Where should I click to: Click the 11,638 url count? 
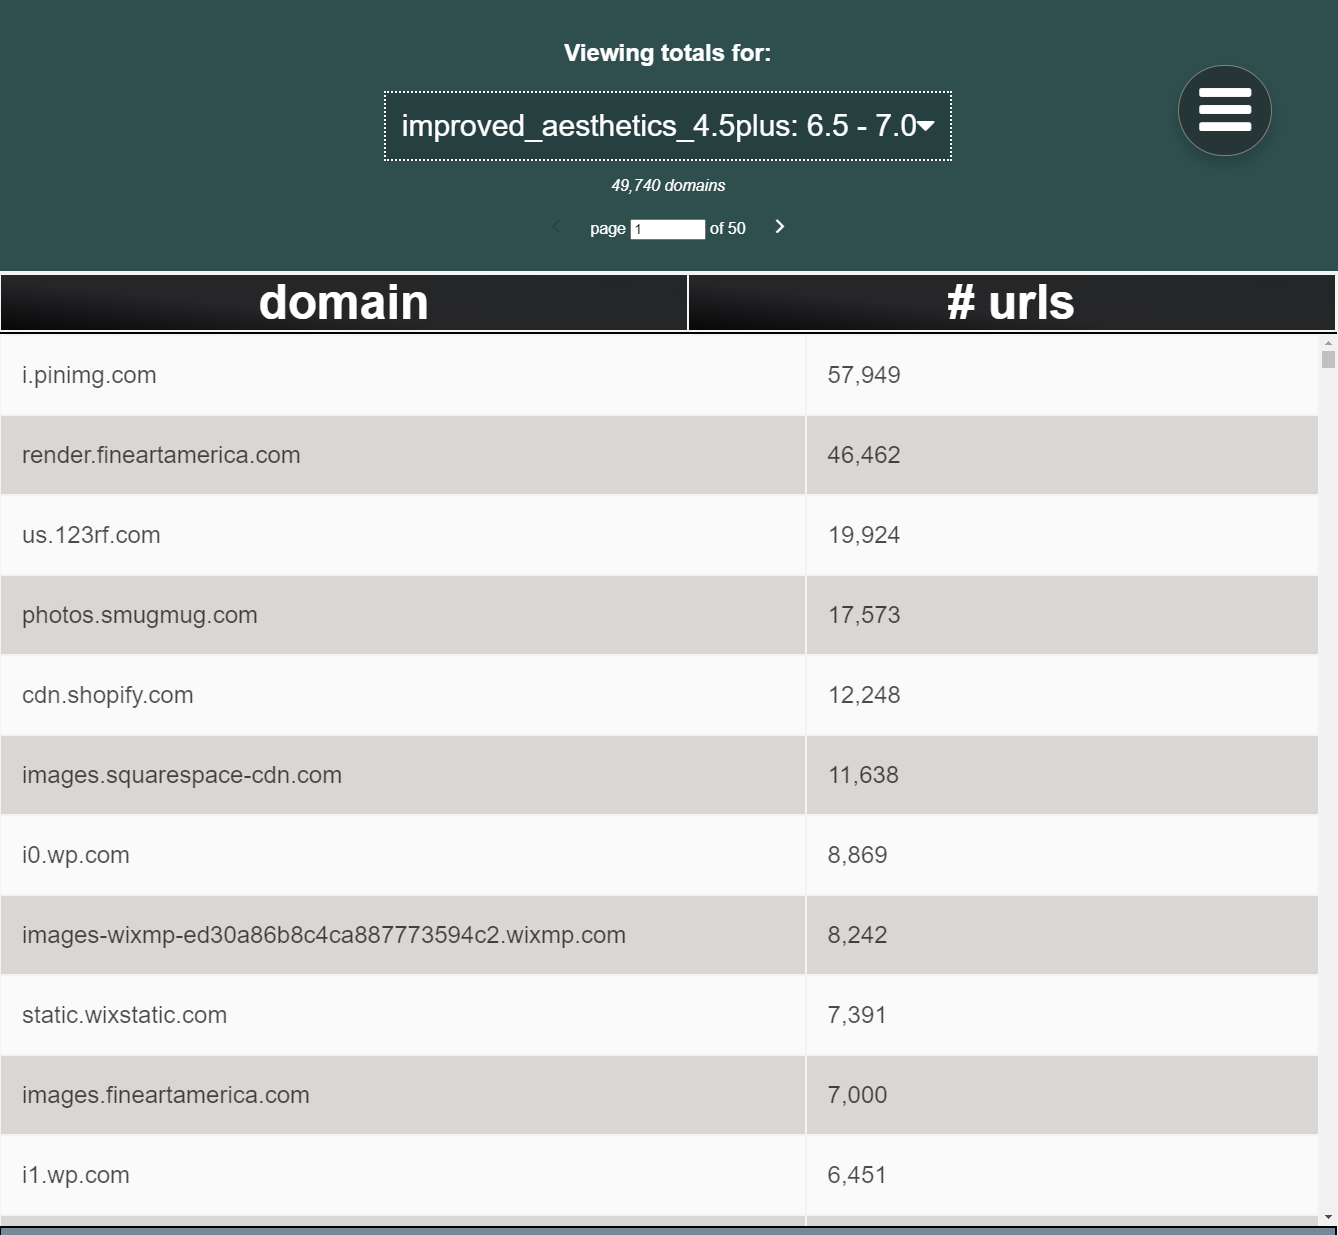[863, 775]
